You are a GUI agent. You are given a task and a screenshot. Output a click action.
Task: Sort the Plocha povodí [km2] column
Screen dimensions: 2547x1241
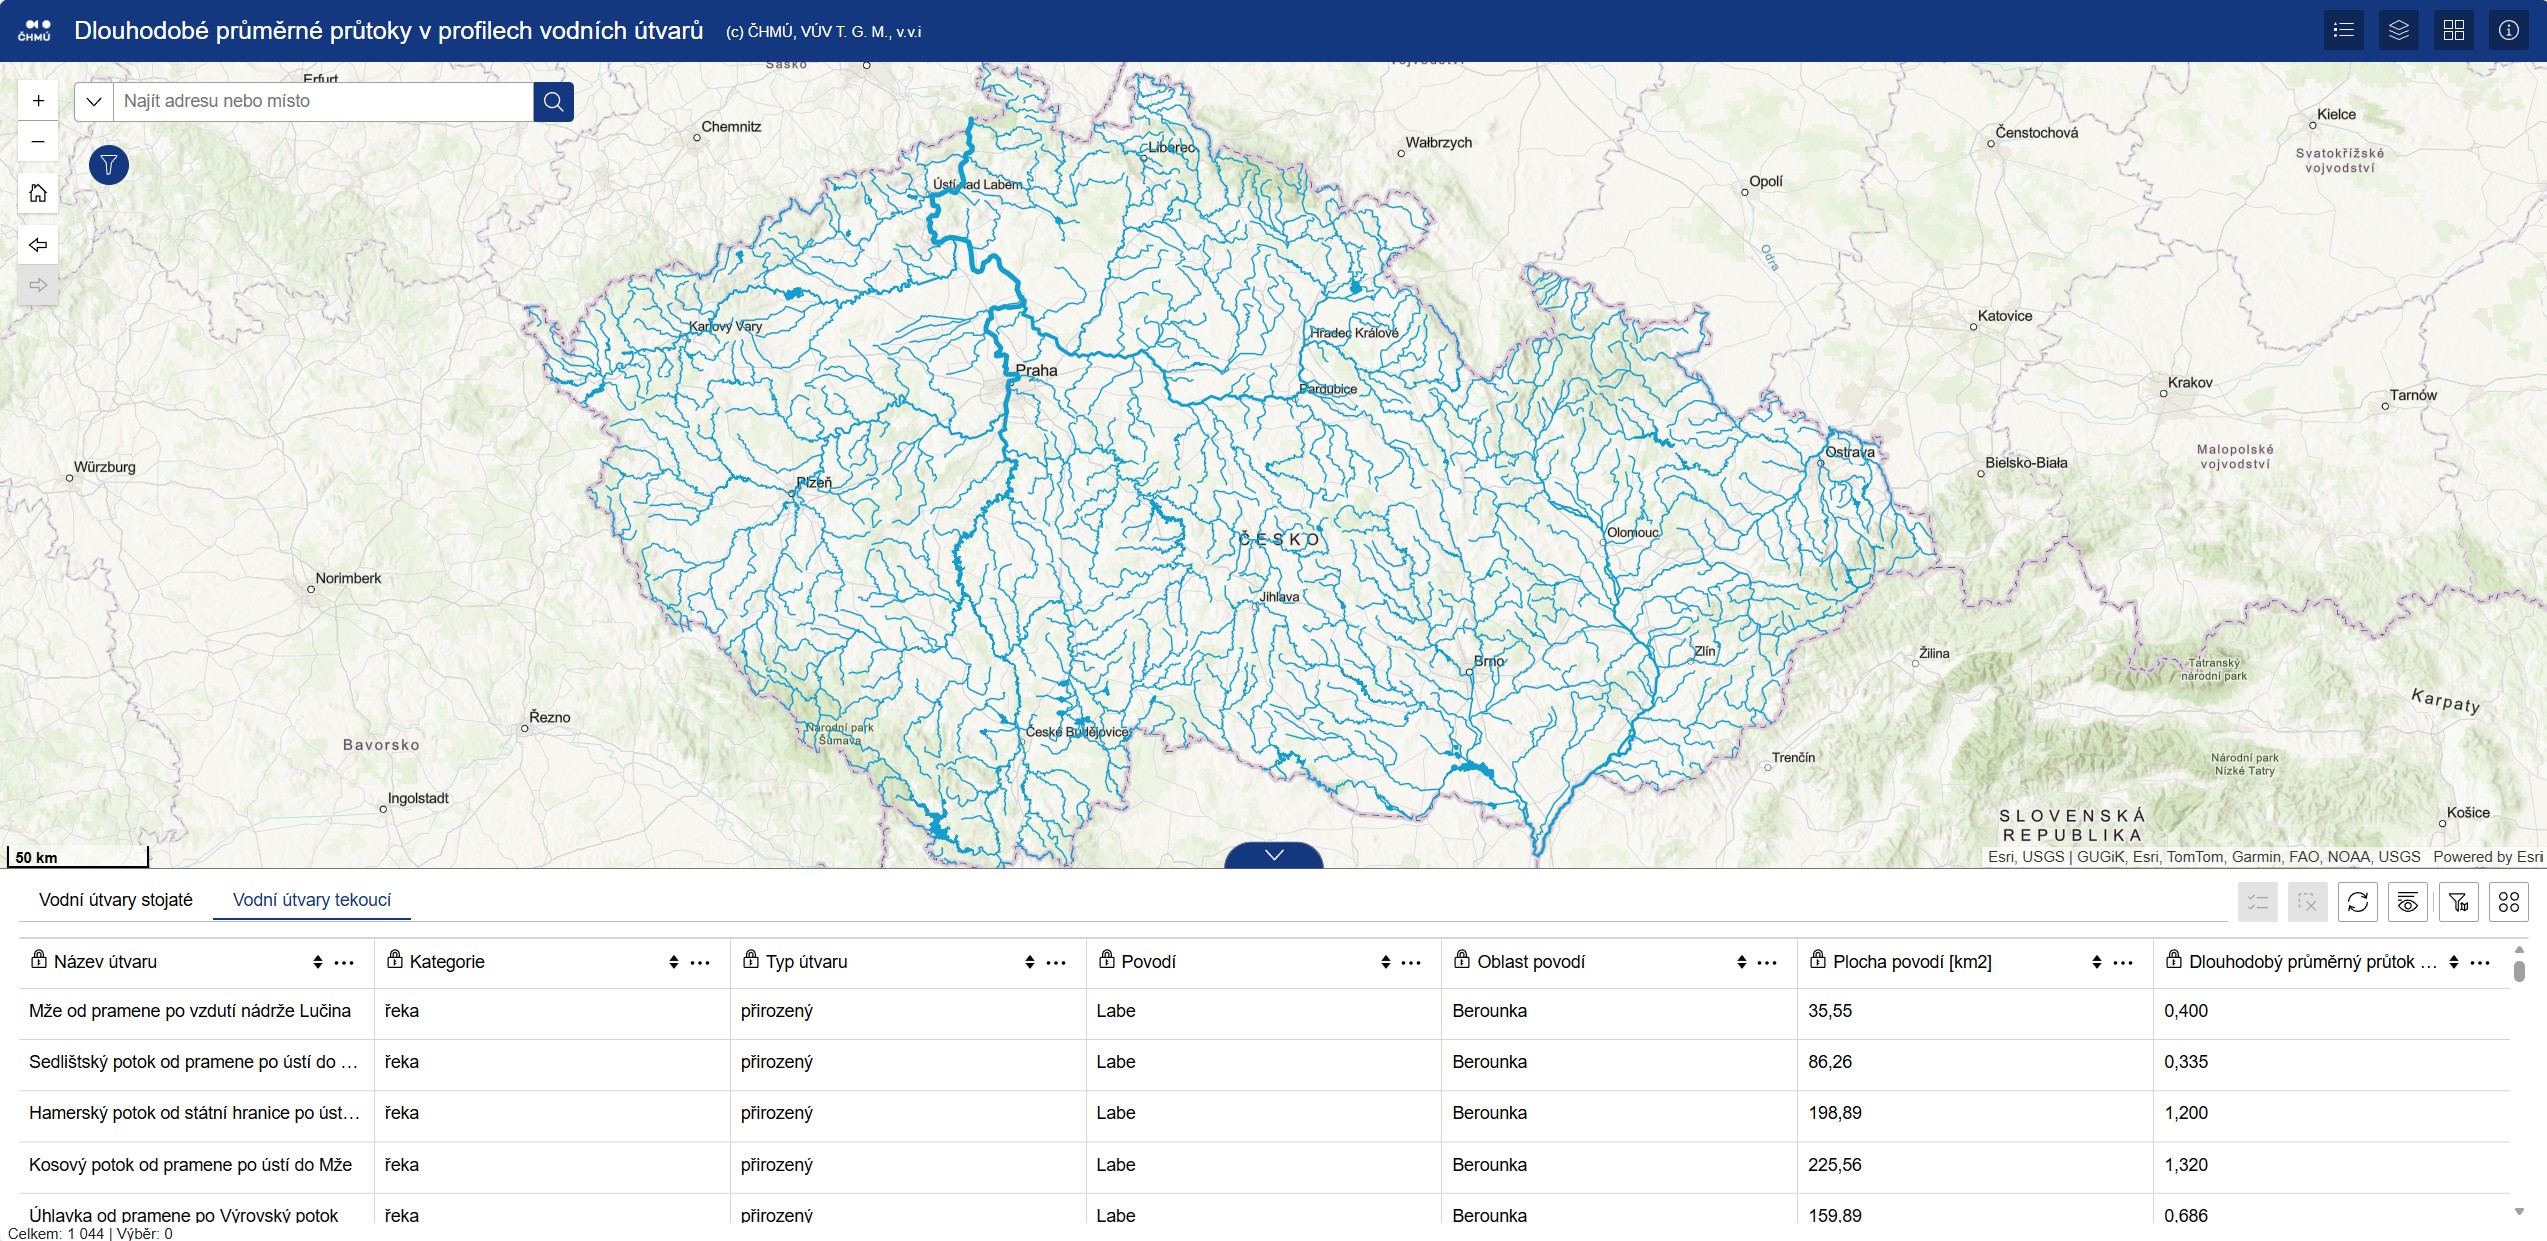(2096, 962)
